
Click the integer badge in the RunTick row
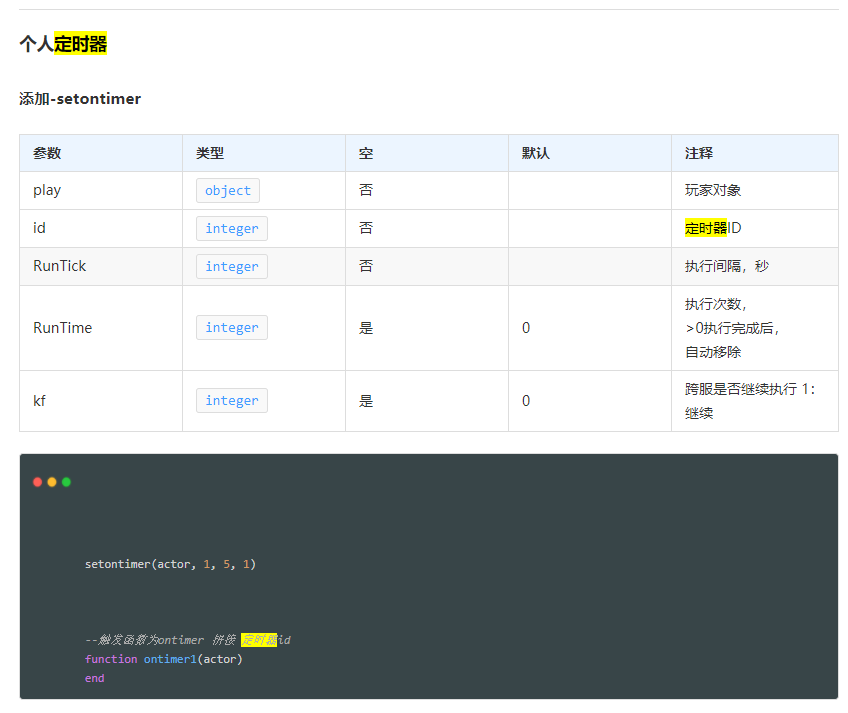tap(231, 266)
